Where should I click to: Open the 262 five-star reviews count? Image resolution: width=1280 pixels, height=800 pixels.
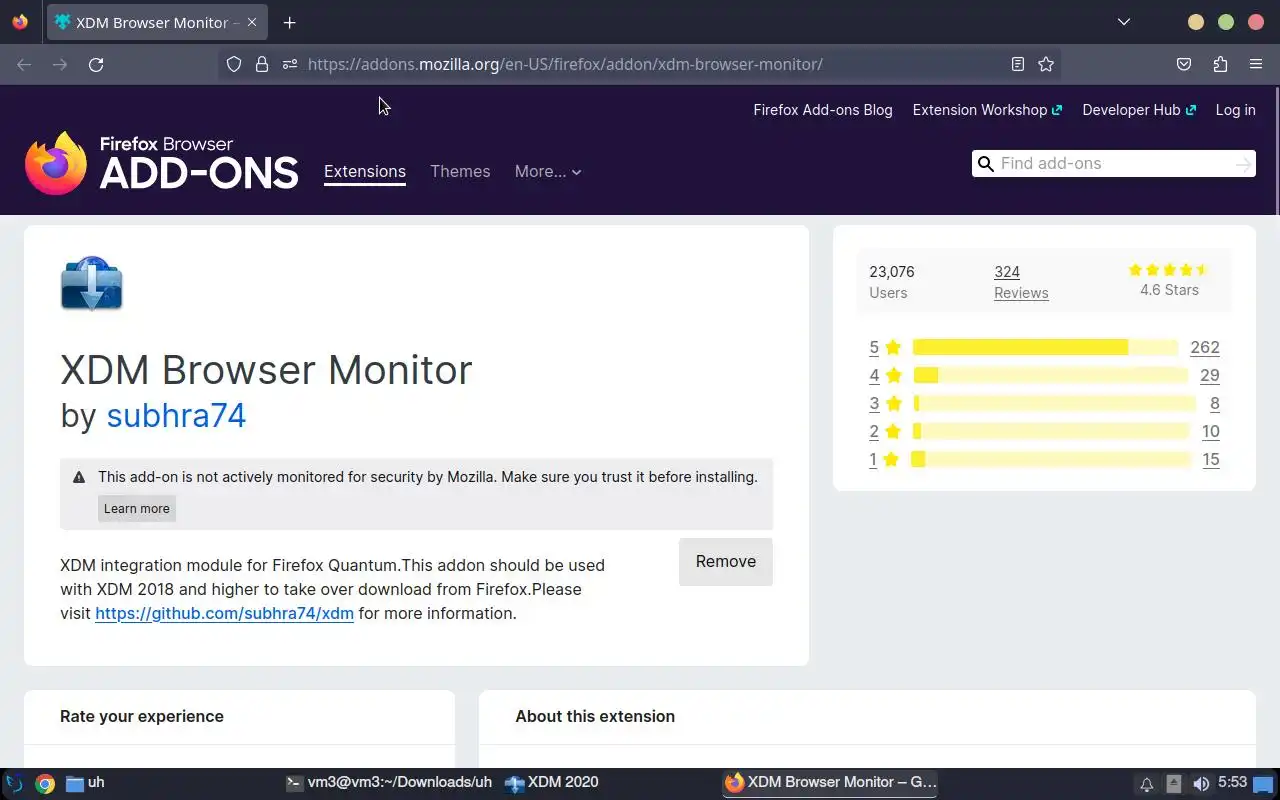[x=1205, y=347]
